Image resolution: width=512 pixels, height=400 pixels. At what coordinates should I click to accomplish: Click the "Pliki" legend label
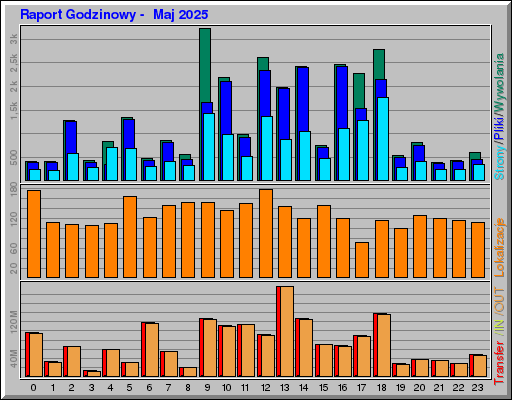[x=499, y=128]
